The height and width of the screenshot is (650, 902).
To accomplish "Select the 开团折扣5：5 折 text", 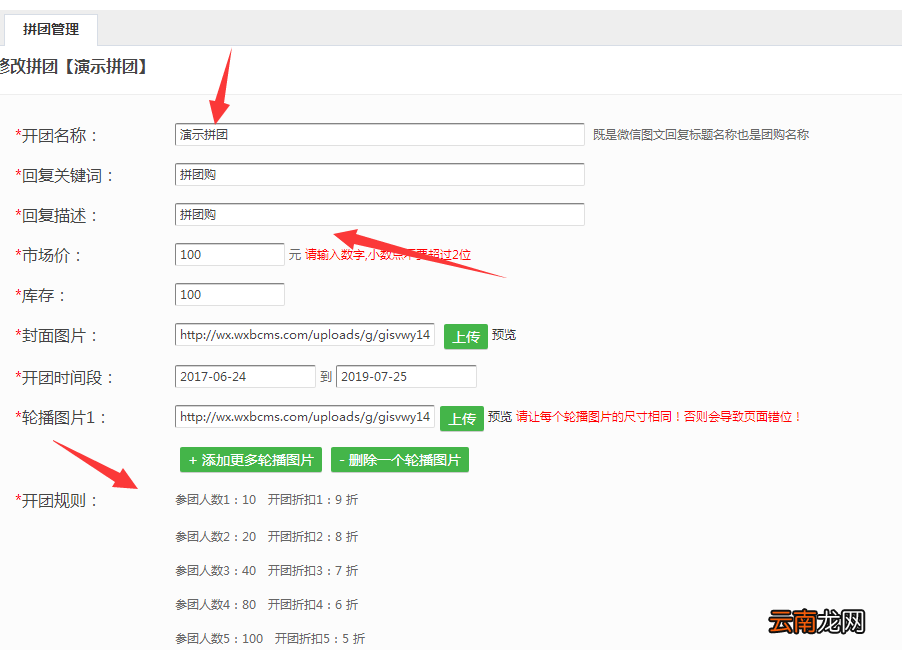I will (320, 638).
